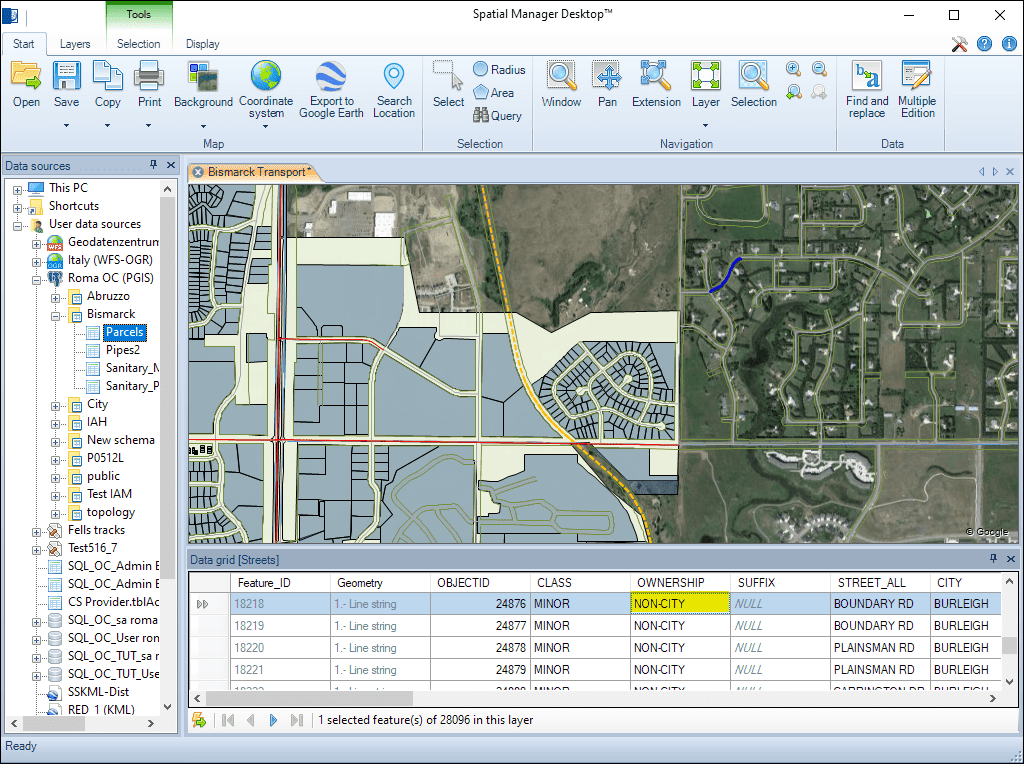Open the Zoom Layer dropdown arrow

705,126
